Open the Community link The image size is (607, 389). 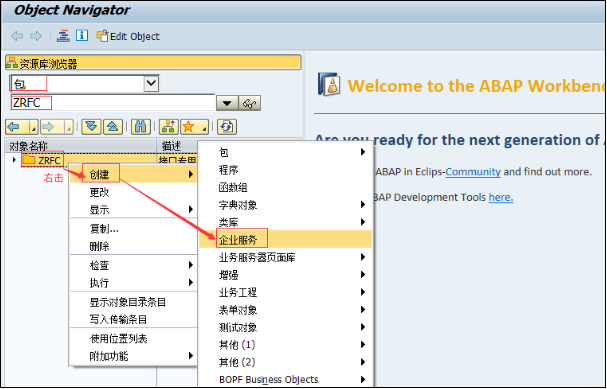pos(473,171)
